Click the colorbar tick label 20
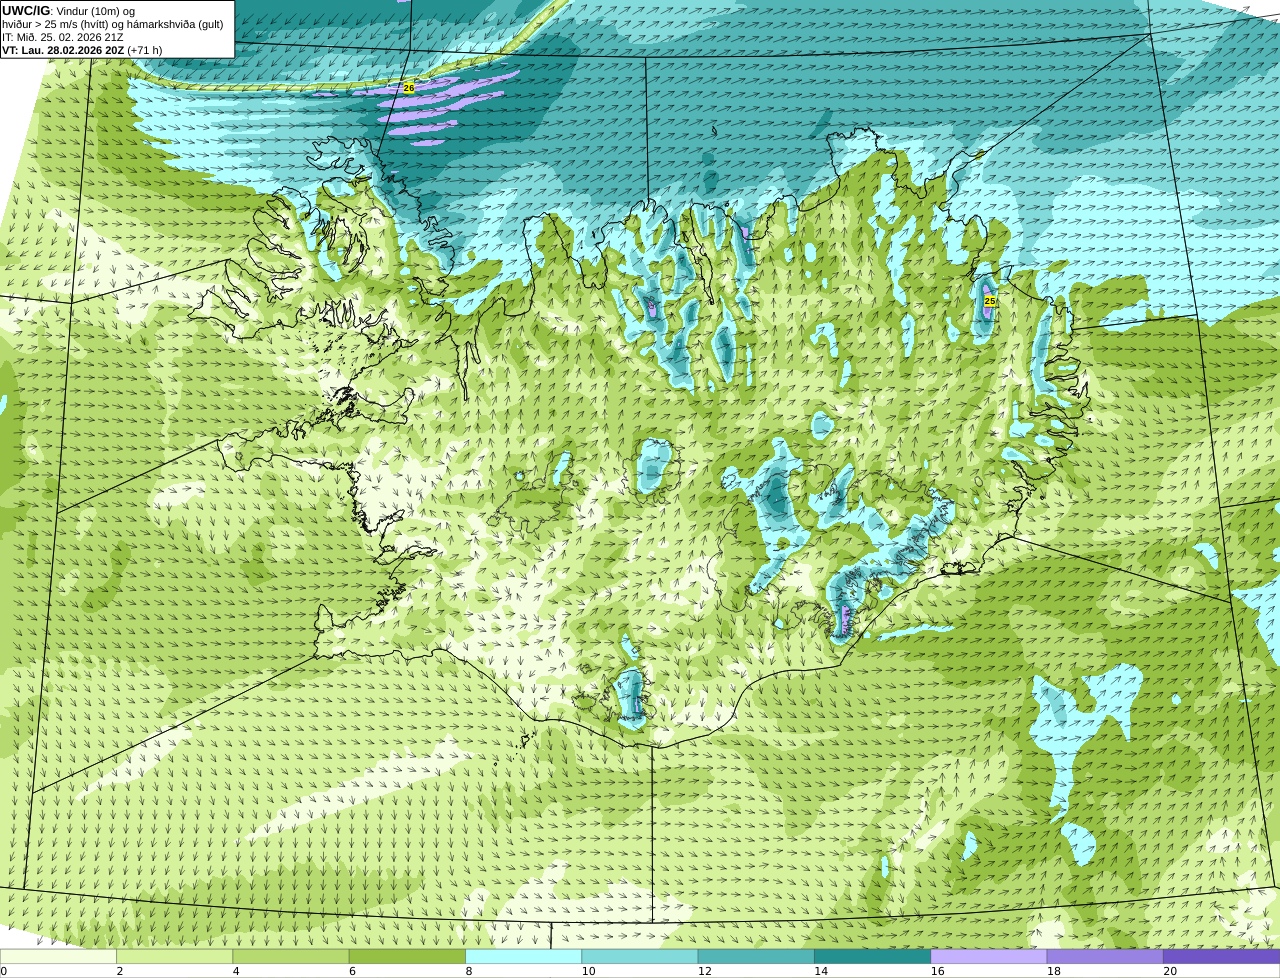The image size is (1280, 978). [x=1170, y=971]
